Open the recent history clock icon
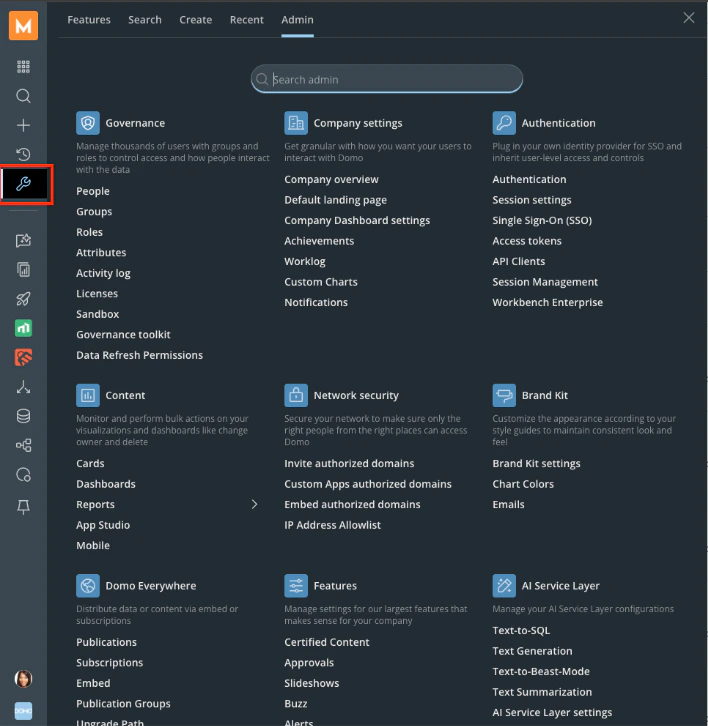This screenshot has height=726, width=708. point(23,154)
